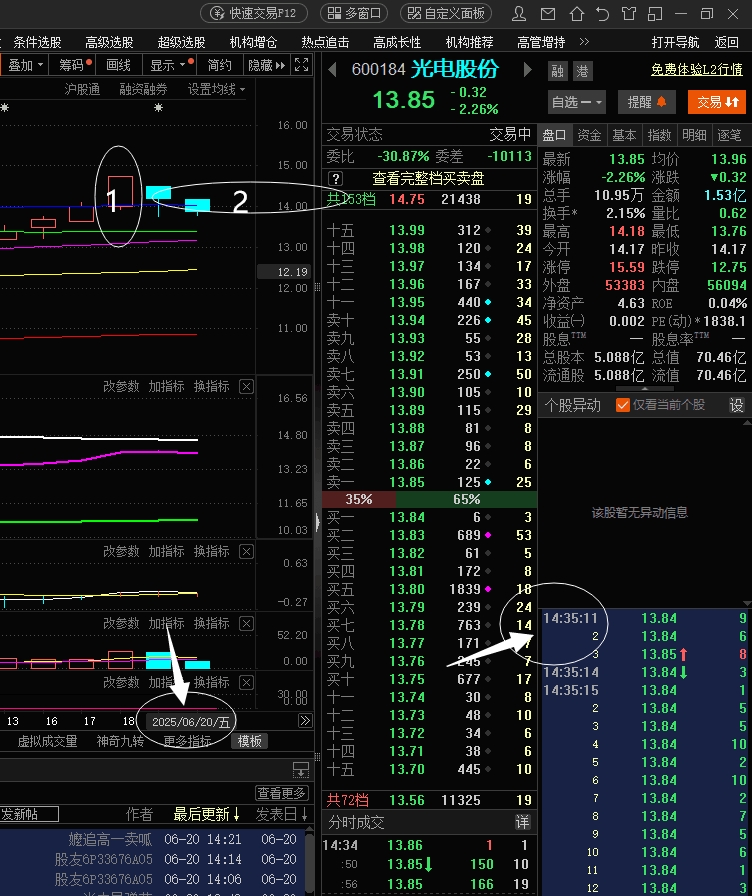Click the back arrow undo icon
Screen dimensions: 752x896
(x=602, y=13)
